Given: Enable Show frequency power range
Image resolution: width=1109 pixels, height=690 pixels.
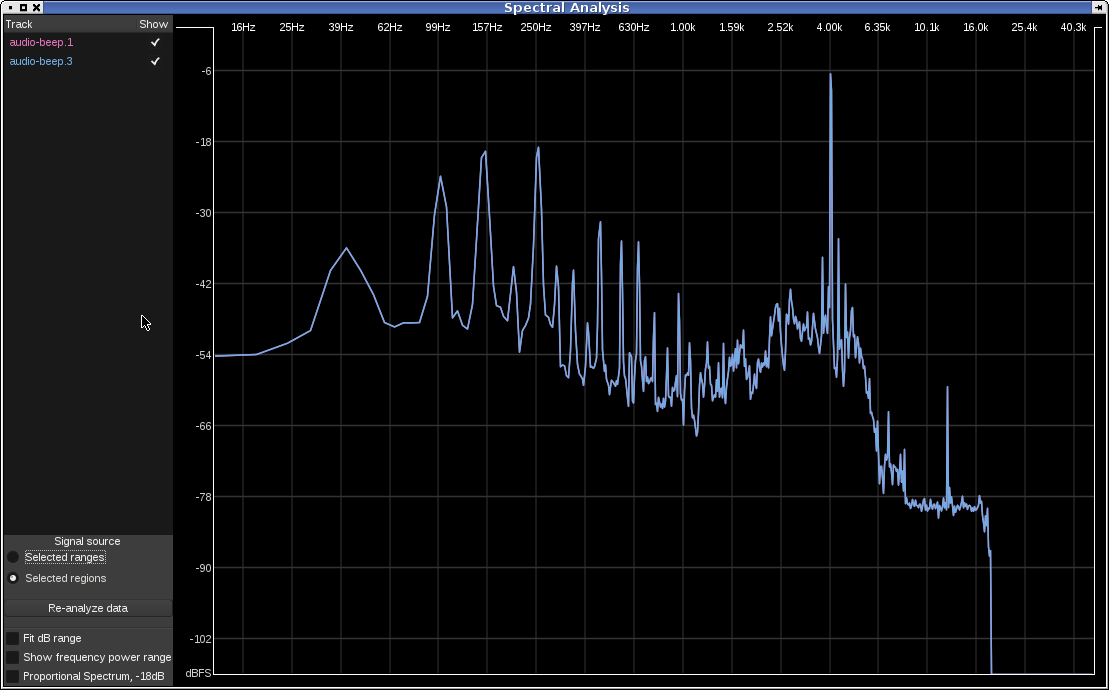Looking at the screenshot, I should (13, 658).
